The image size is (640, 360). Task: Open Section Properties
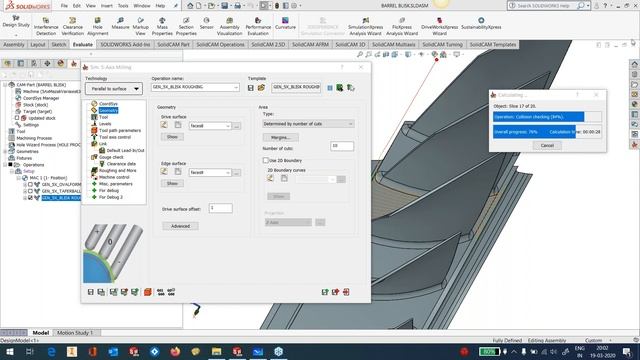[186, 27]
